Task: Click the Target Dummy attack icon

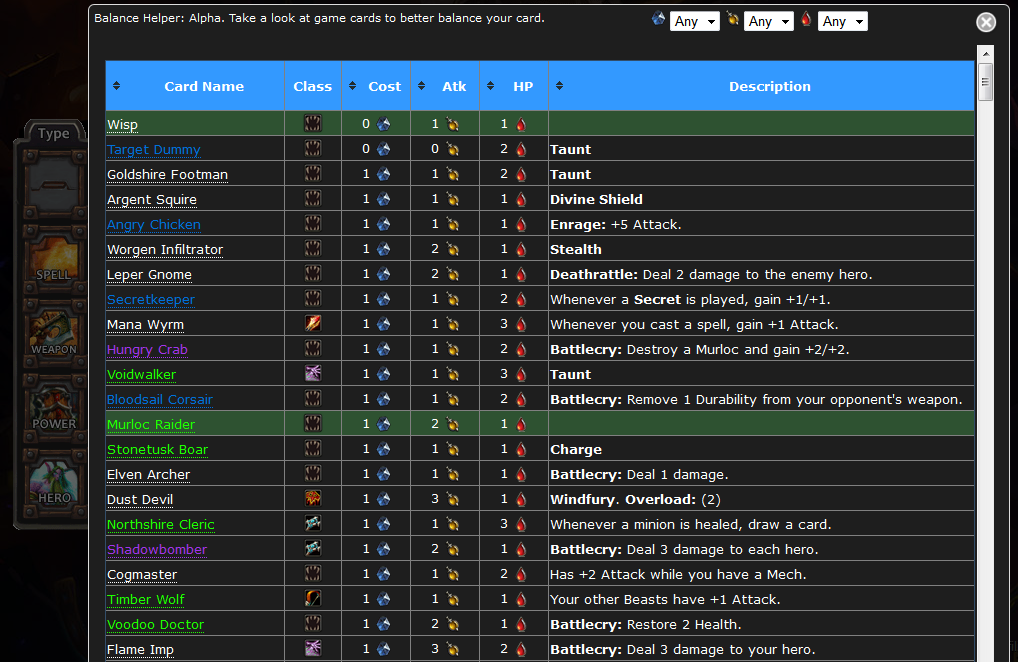Action: coord(453,149)
